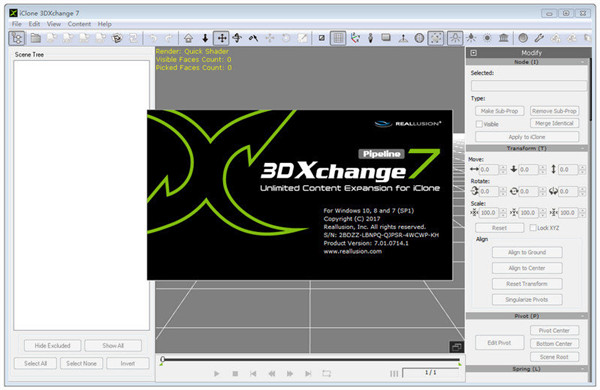
Task: Click the pivot joystick icon
Action: (x=403, y=38)
